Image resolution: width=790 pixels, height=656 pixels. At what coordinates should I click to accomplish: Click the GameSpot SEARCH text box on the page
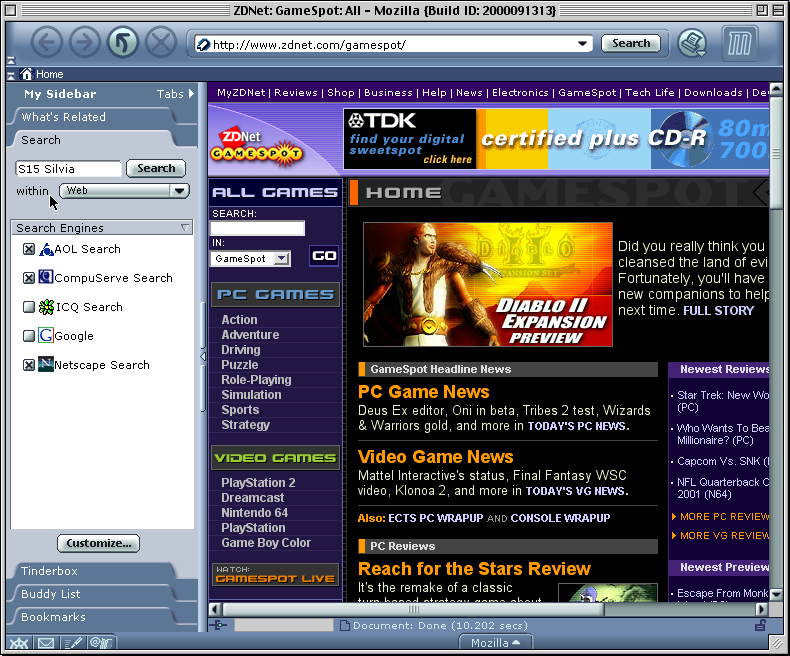[x=257, y=228]
